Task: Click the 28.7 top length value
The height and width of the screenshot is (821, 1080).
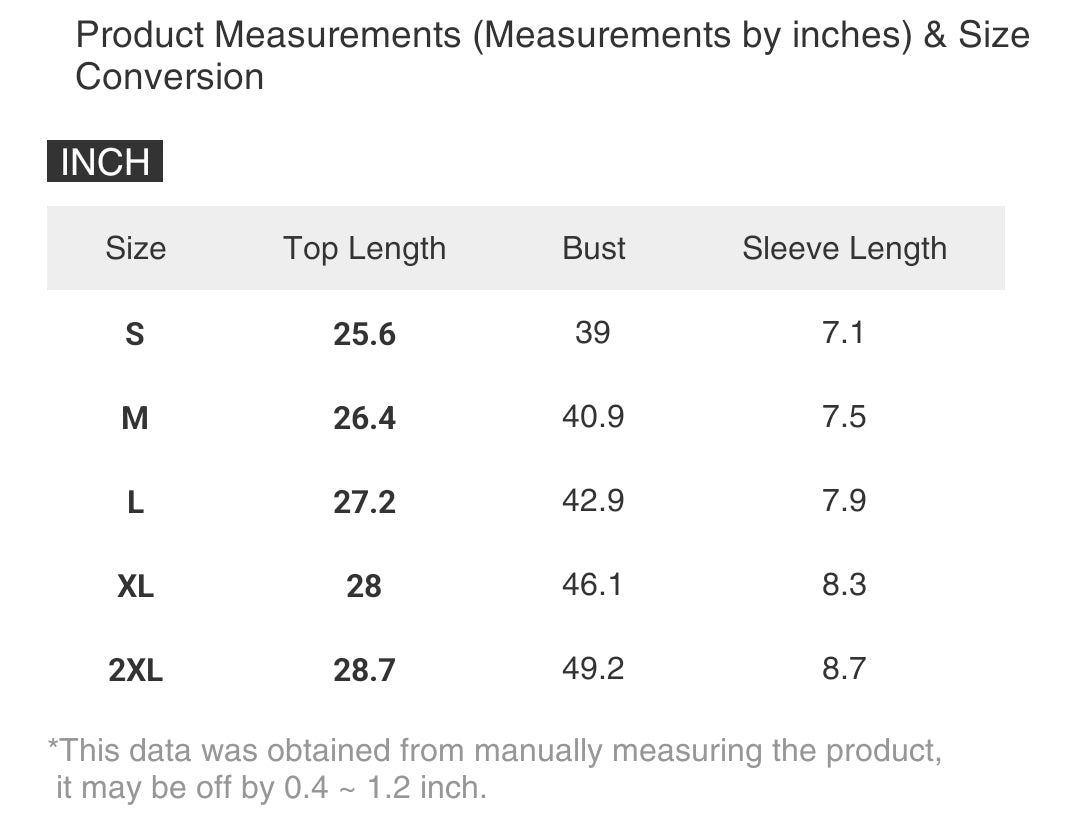Action: tap(364, 670)
